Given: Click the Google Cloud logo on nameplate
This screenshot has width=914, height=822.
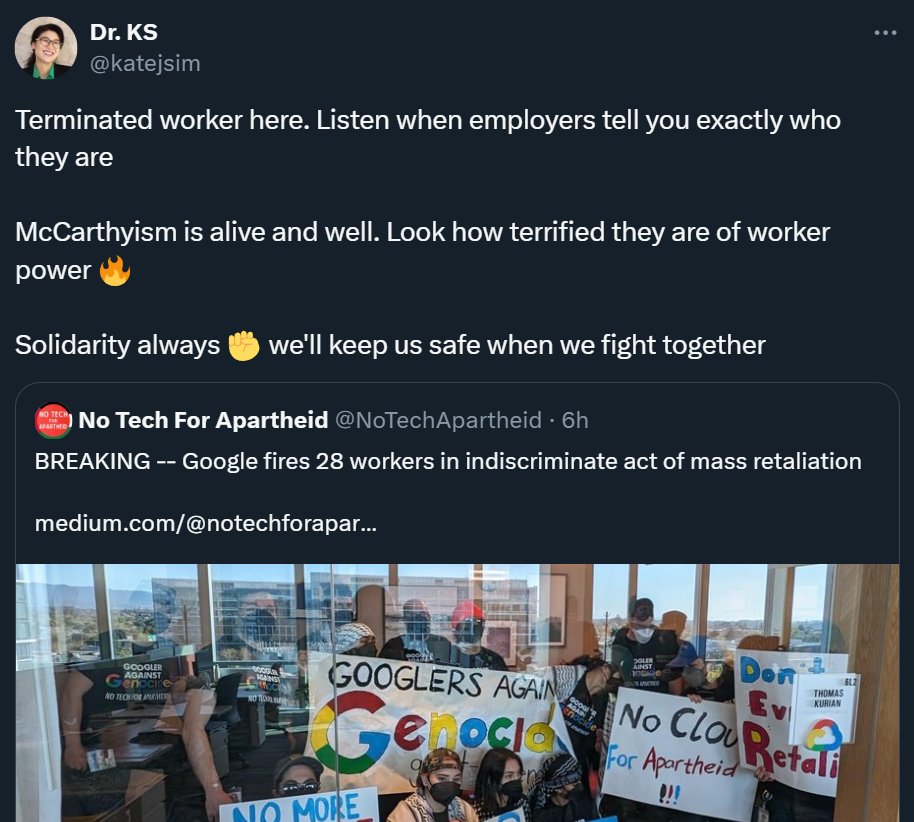Looking at the screenshot, I should tap(823, 735).
